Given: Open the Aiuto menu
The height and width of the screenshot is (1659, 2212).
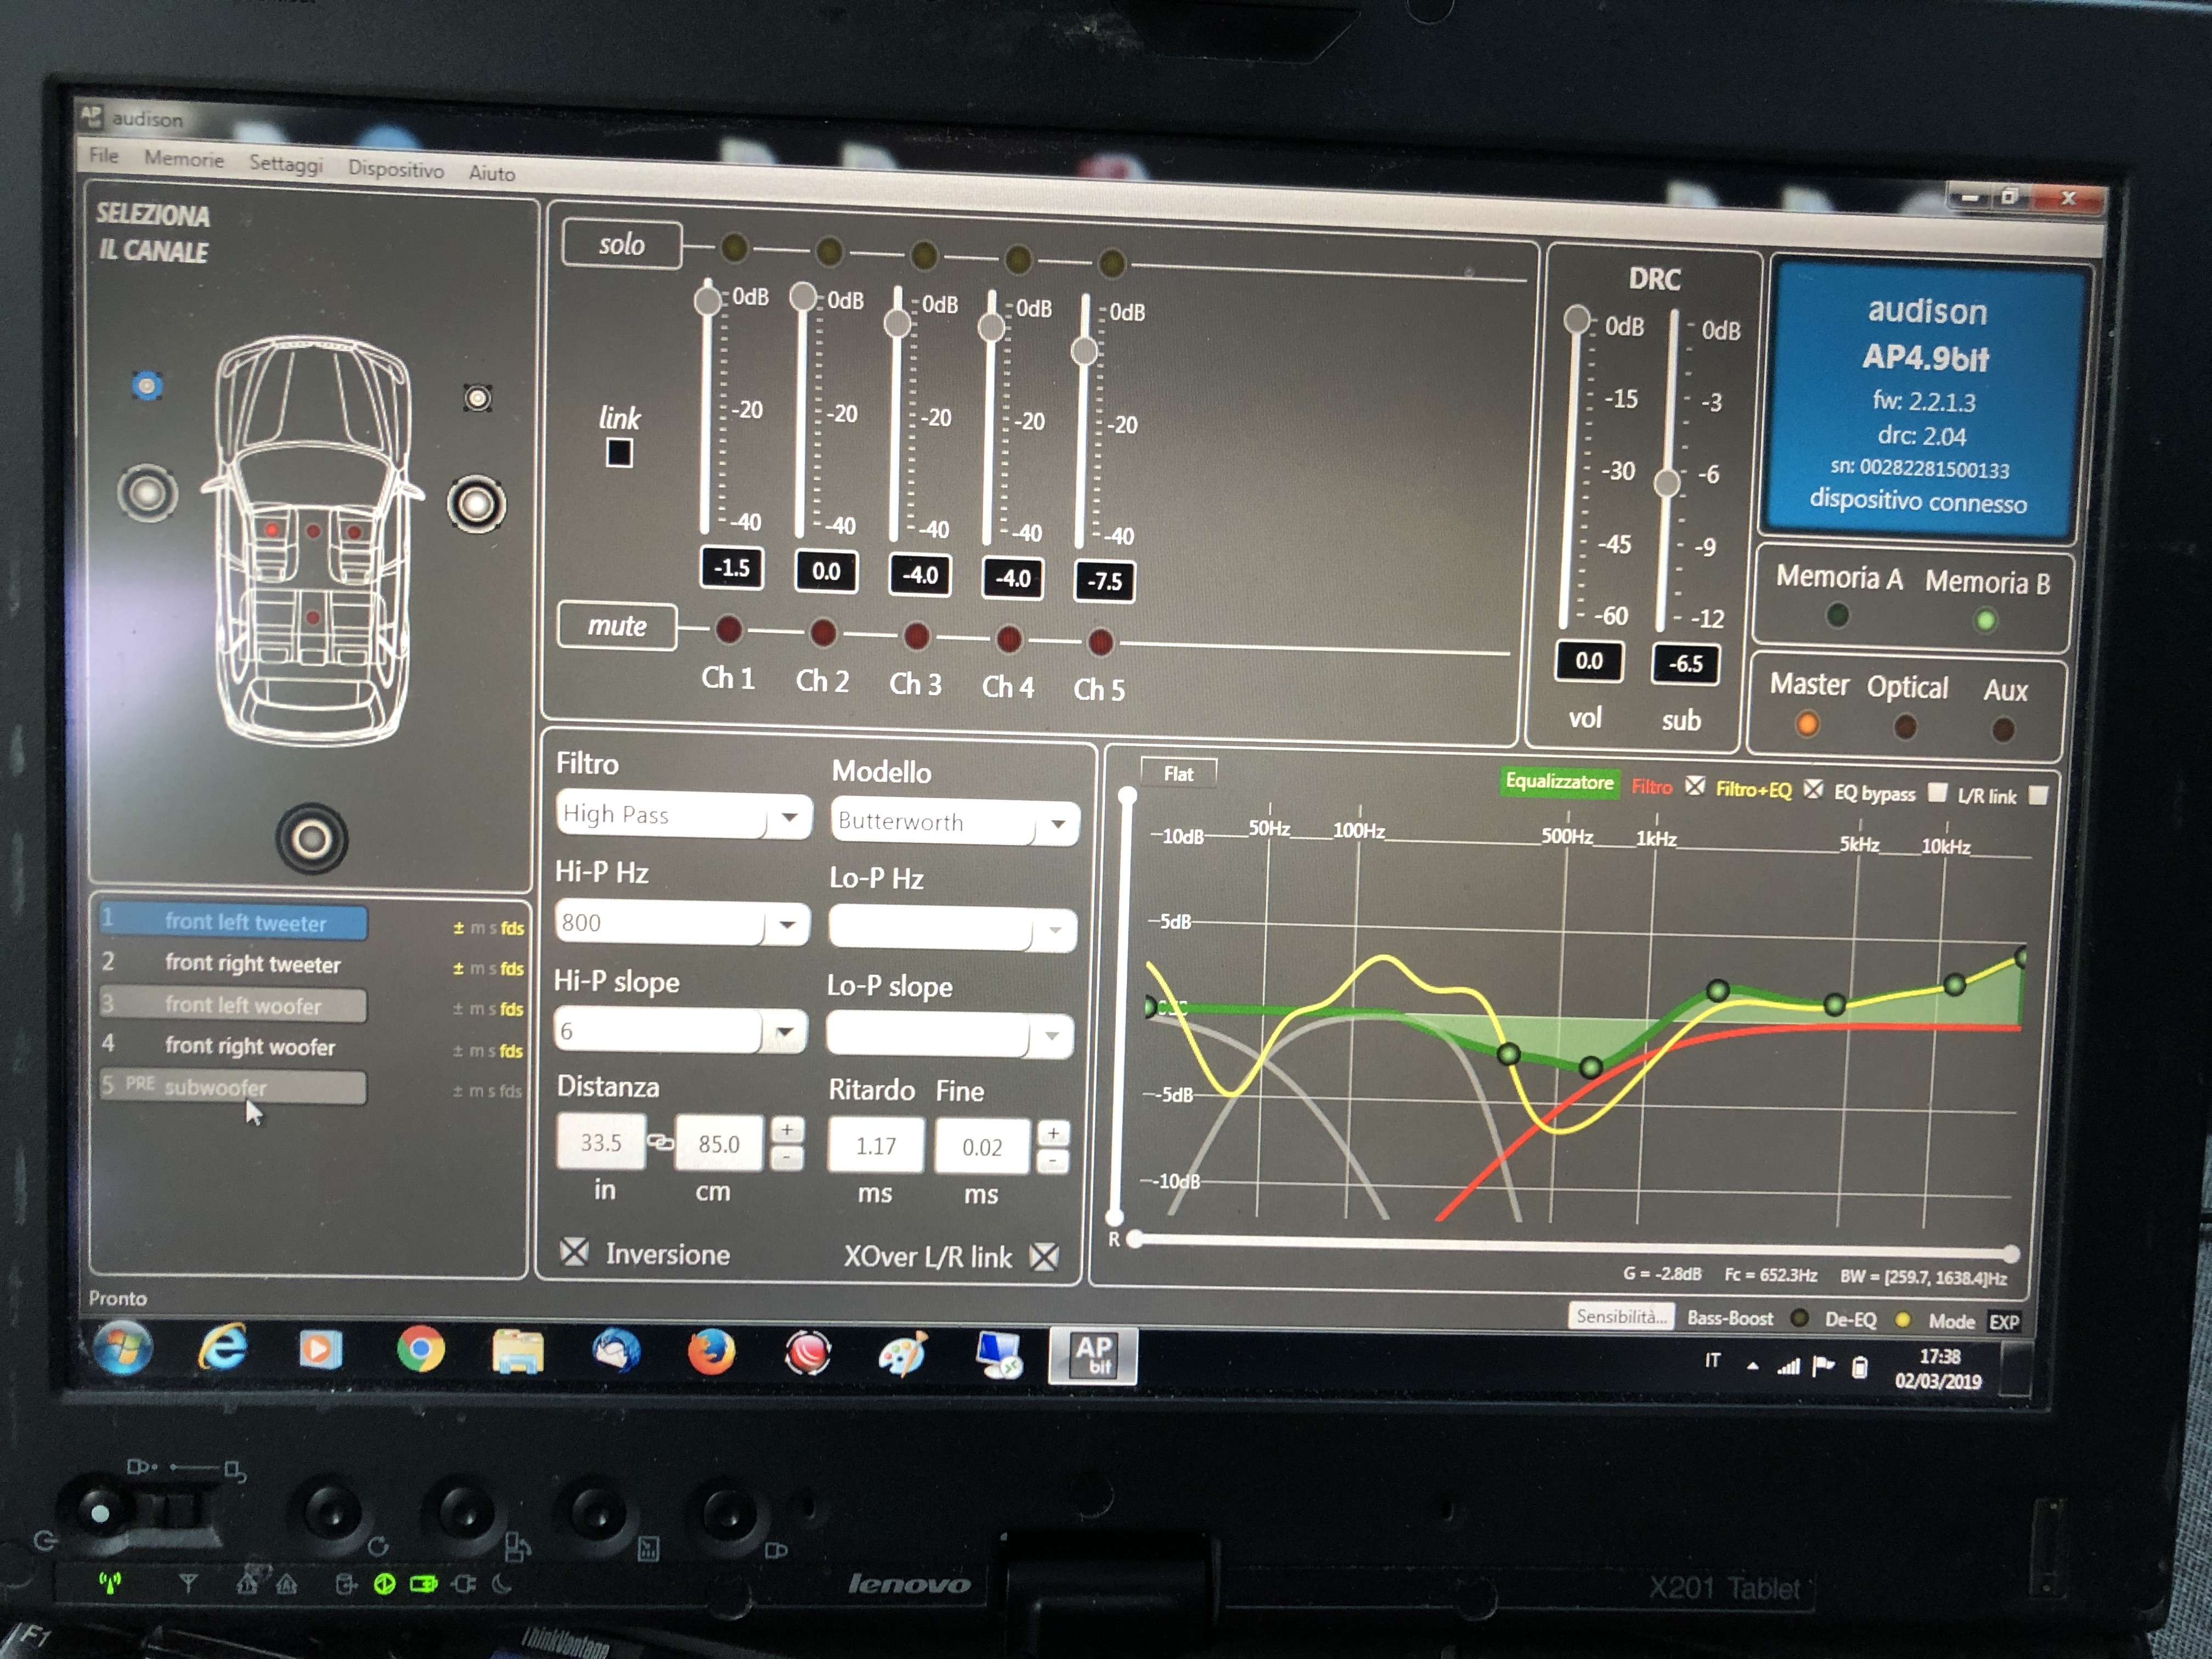Looking at the screenshot, I should [x=492, y=173].
